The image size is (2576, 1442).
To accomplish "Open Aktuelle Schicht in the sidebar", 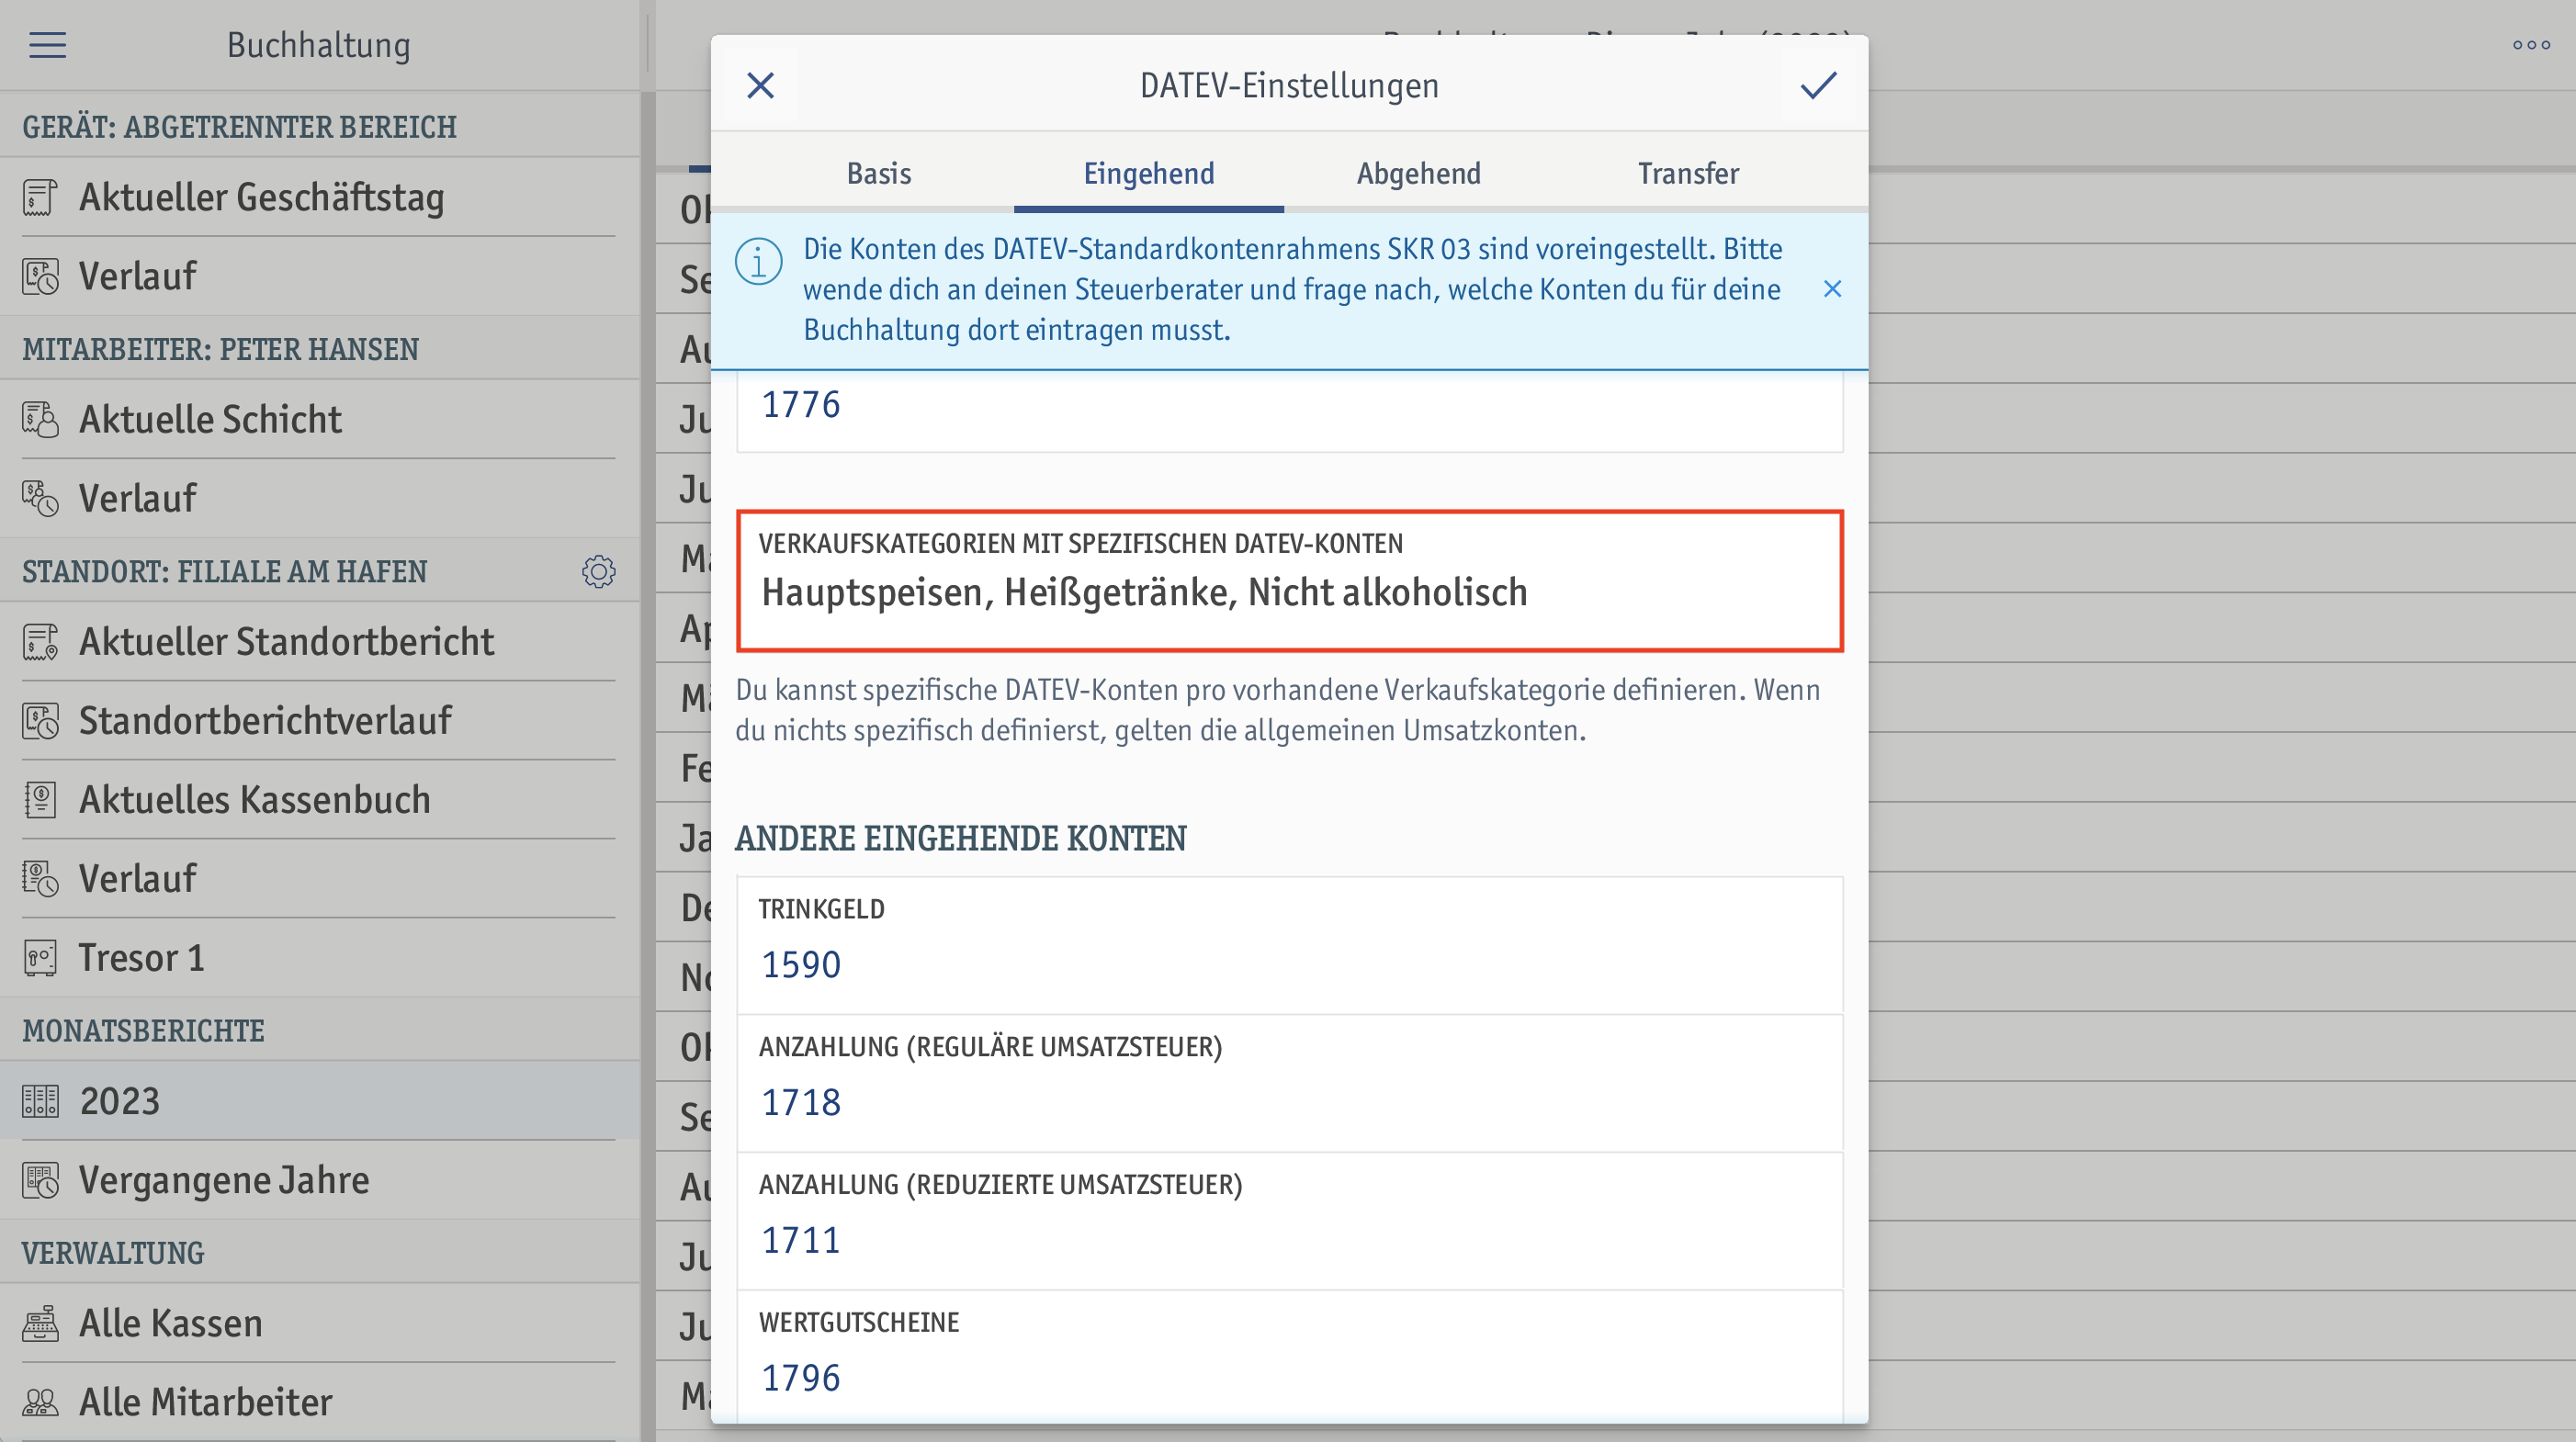I will point(320,420).
